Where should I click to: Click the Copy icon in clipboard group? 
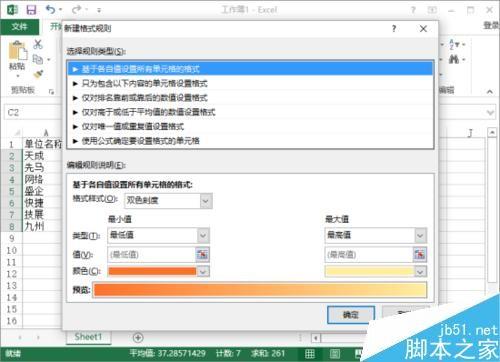pos(38,60)
